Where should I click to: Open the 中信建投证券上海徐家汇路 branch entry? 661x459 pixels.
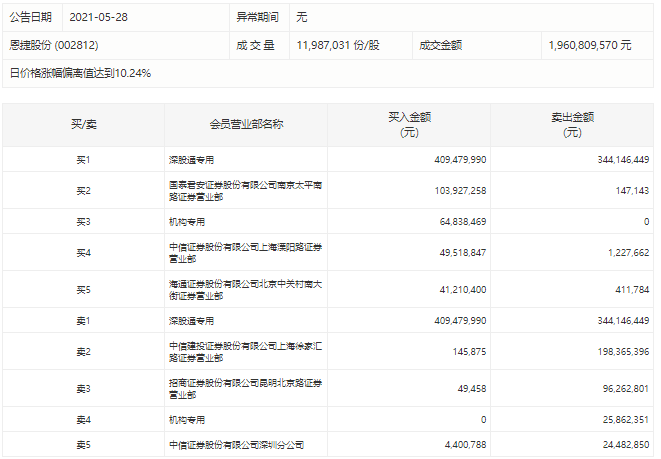[x=246, y=351]
